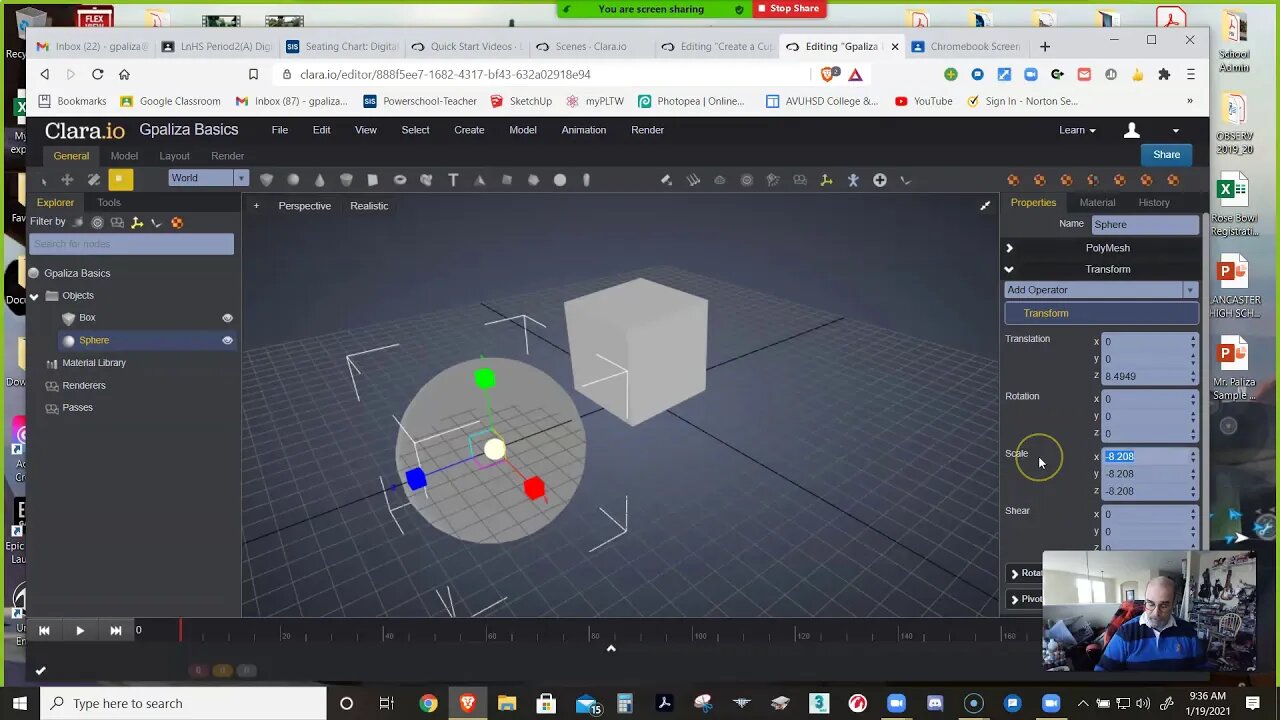Click the first orange checkered material sphere
Screen dimensions: 1280x720
1013,180
